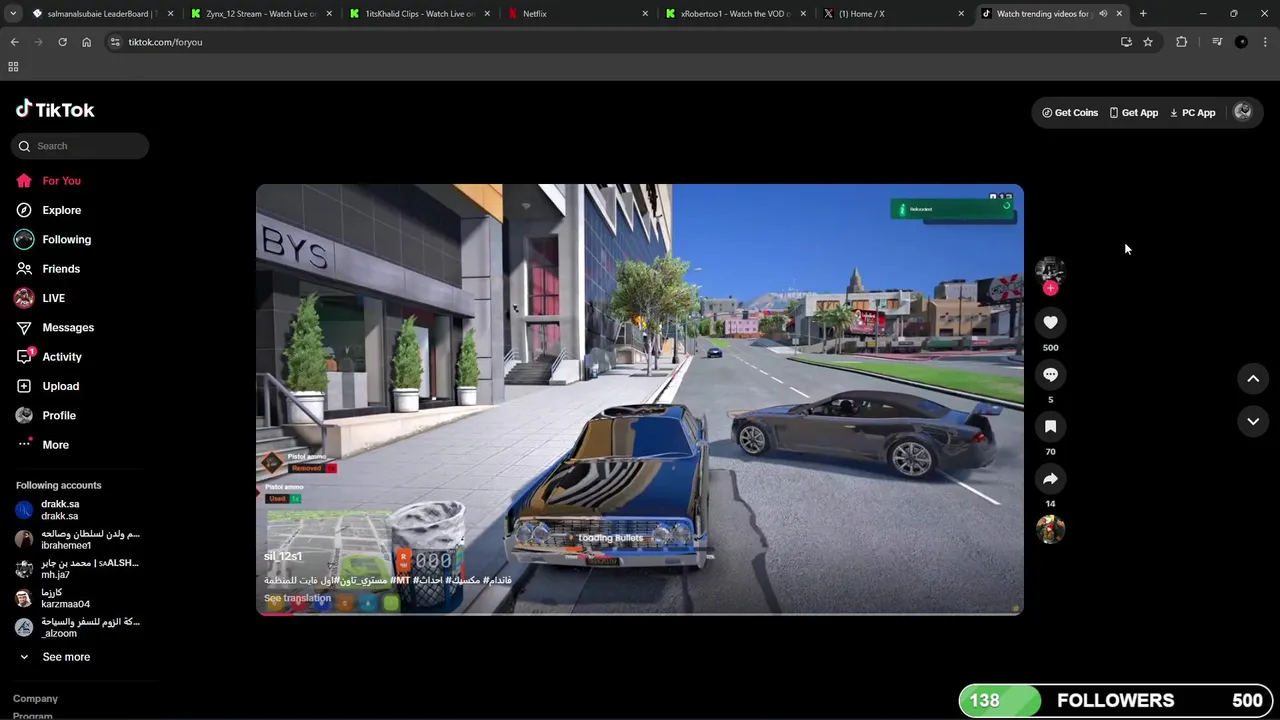Click the browser forward button
Screen dimensions: 1280x720
coord(38,42)
